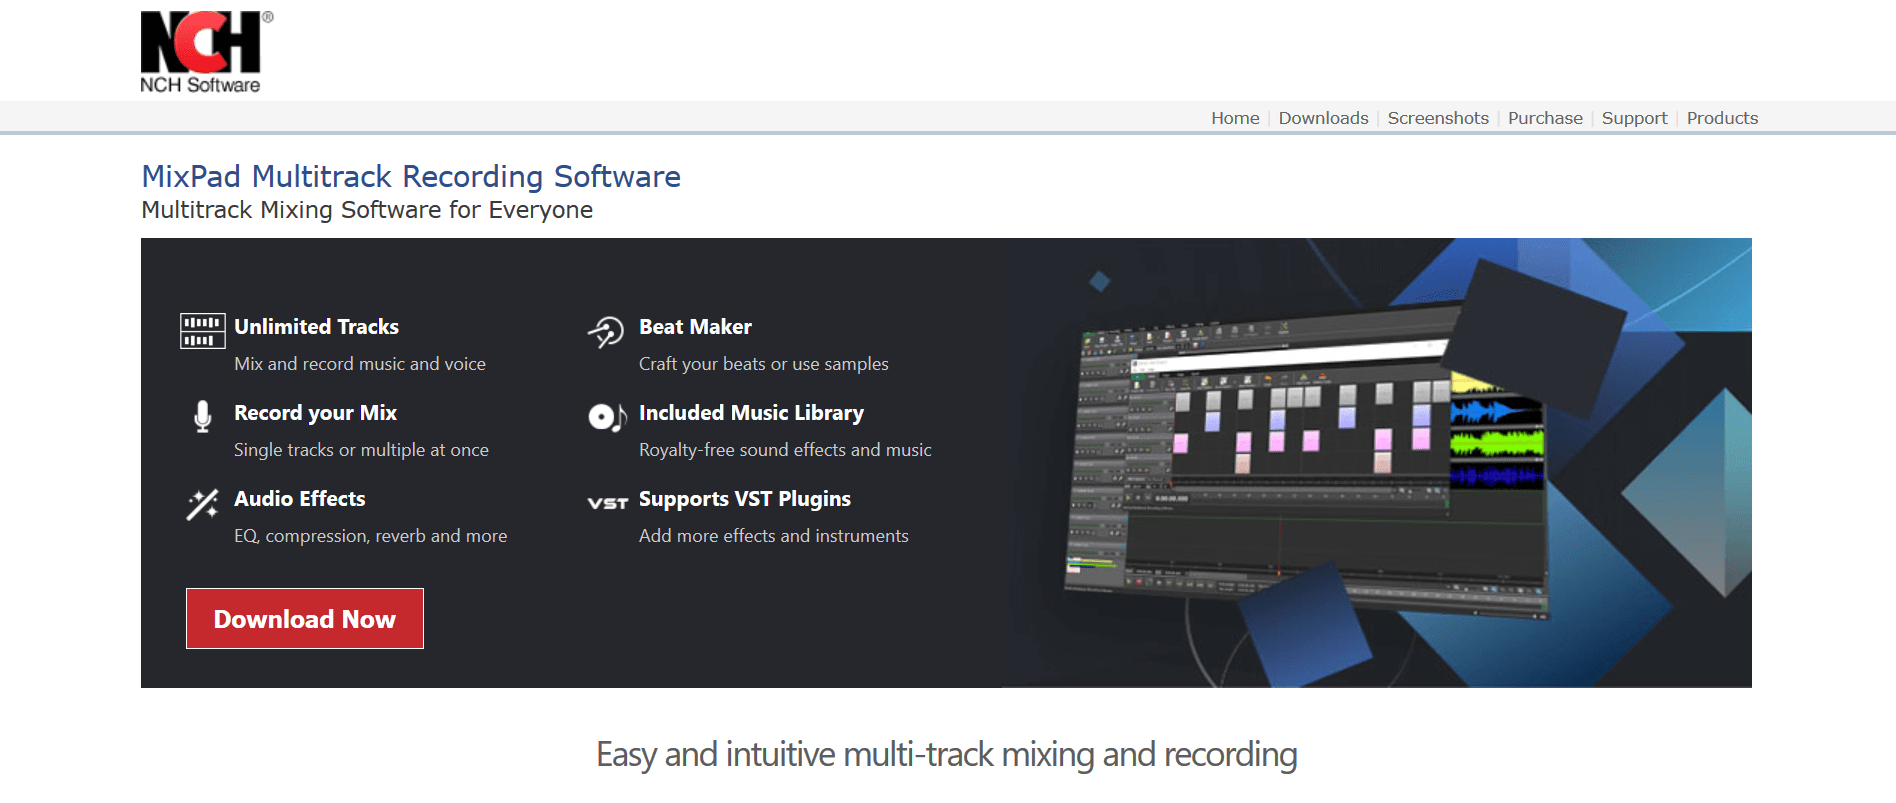
Task: Click 'Mix and record music and voice' text
Action: pos(360,364)
